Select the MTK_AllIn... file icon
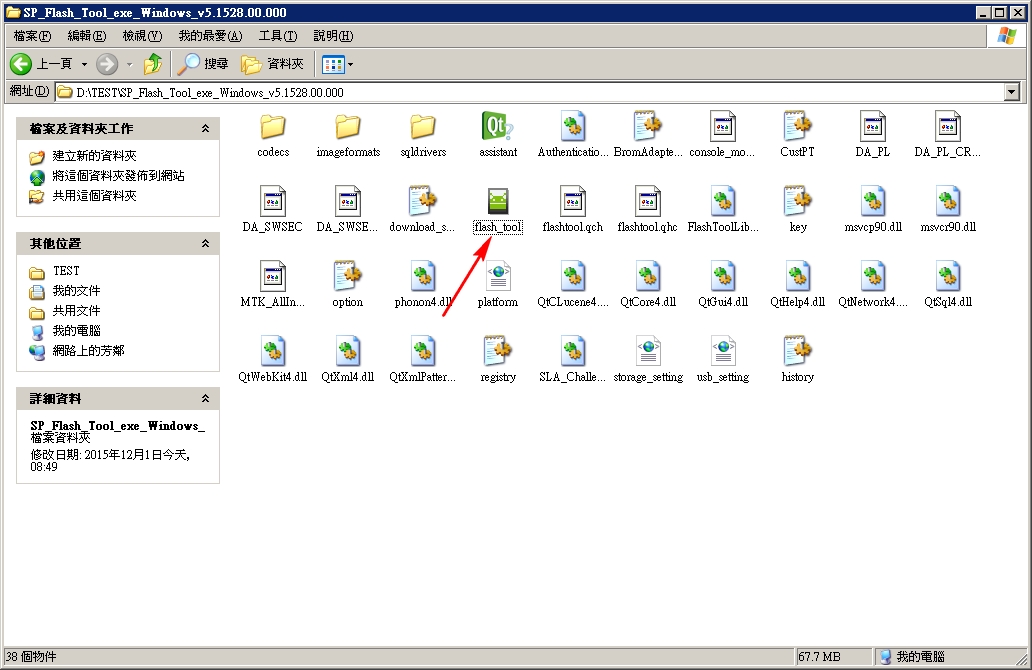The height and width of the screenshot is (670, 1032). click(272, 276)
